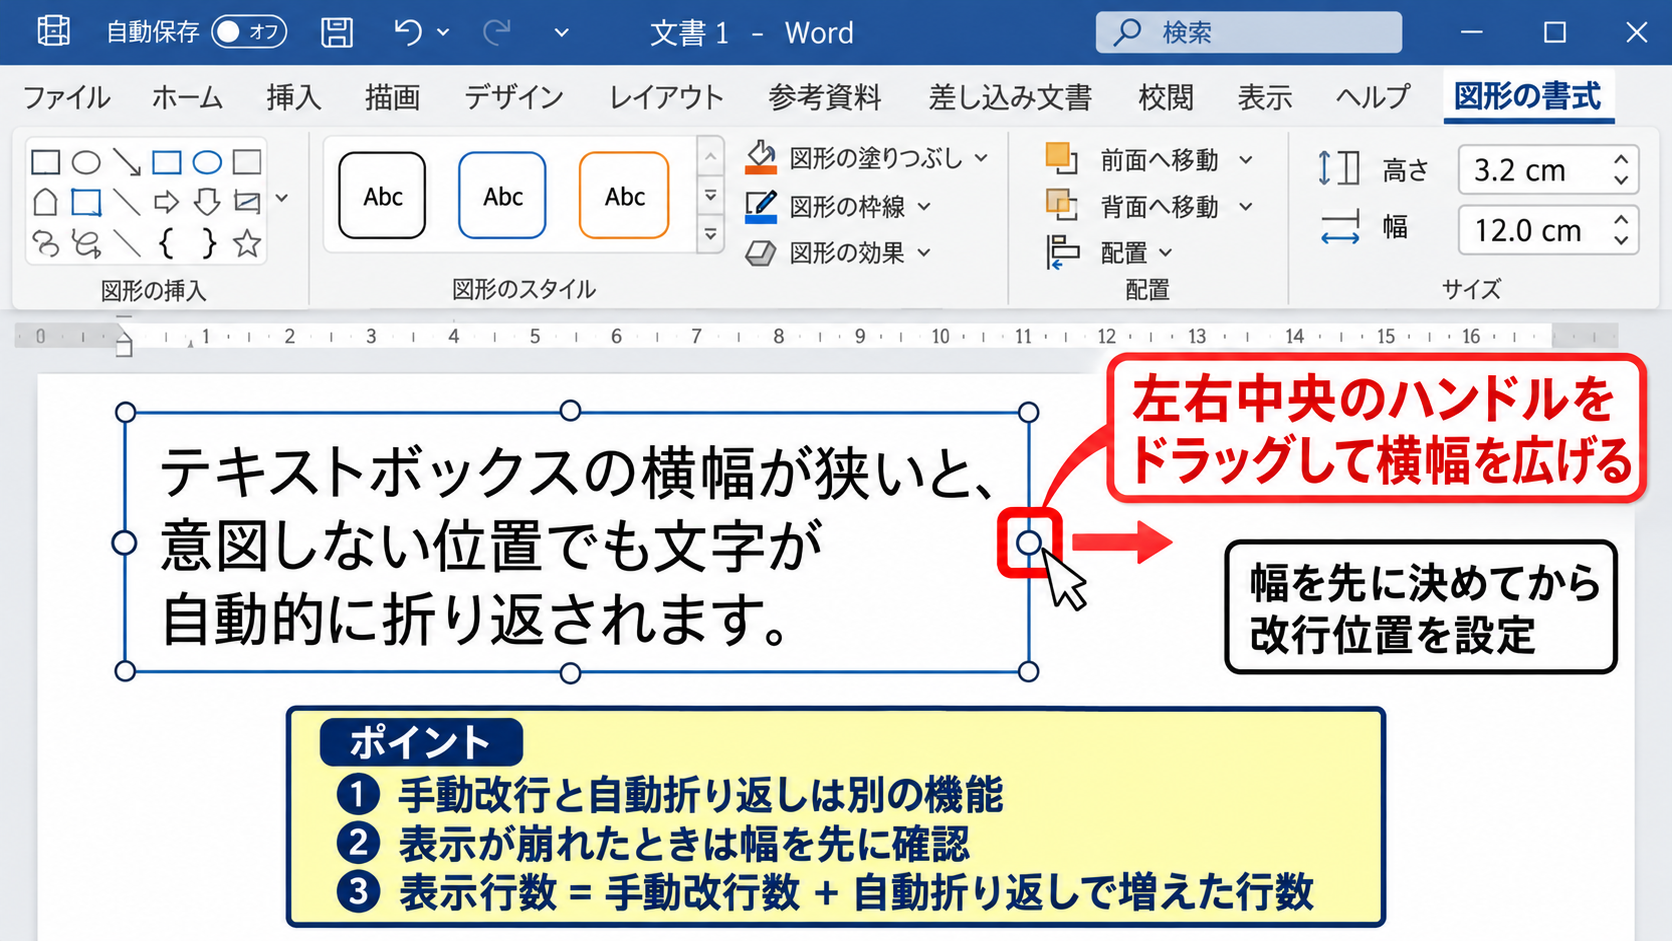The height and width of the screenshot is (941, 1672).
Task: Click the 図形の枠線 pen icon
Action: click(x=761, y=206)
